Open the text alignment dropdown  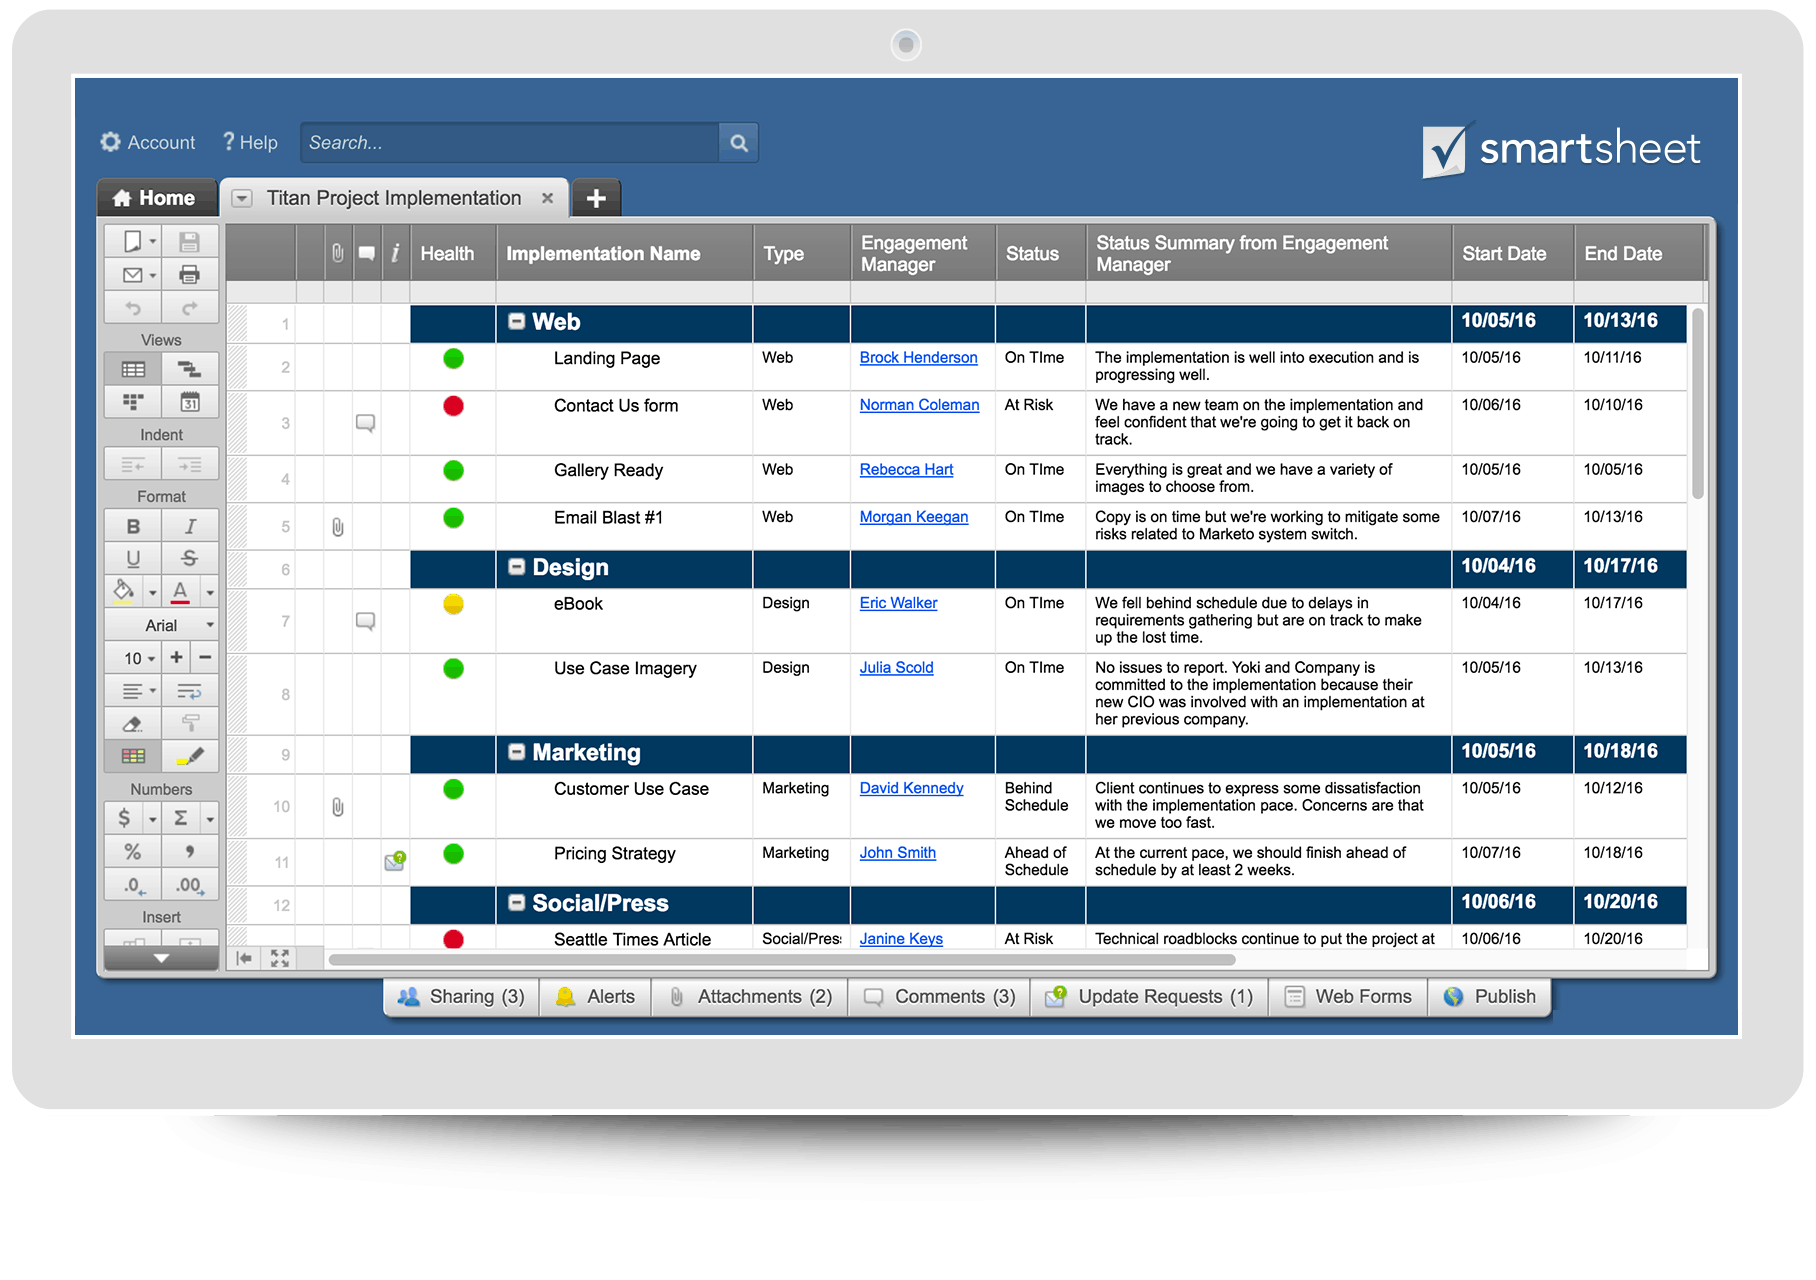point(153,691)
